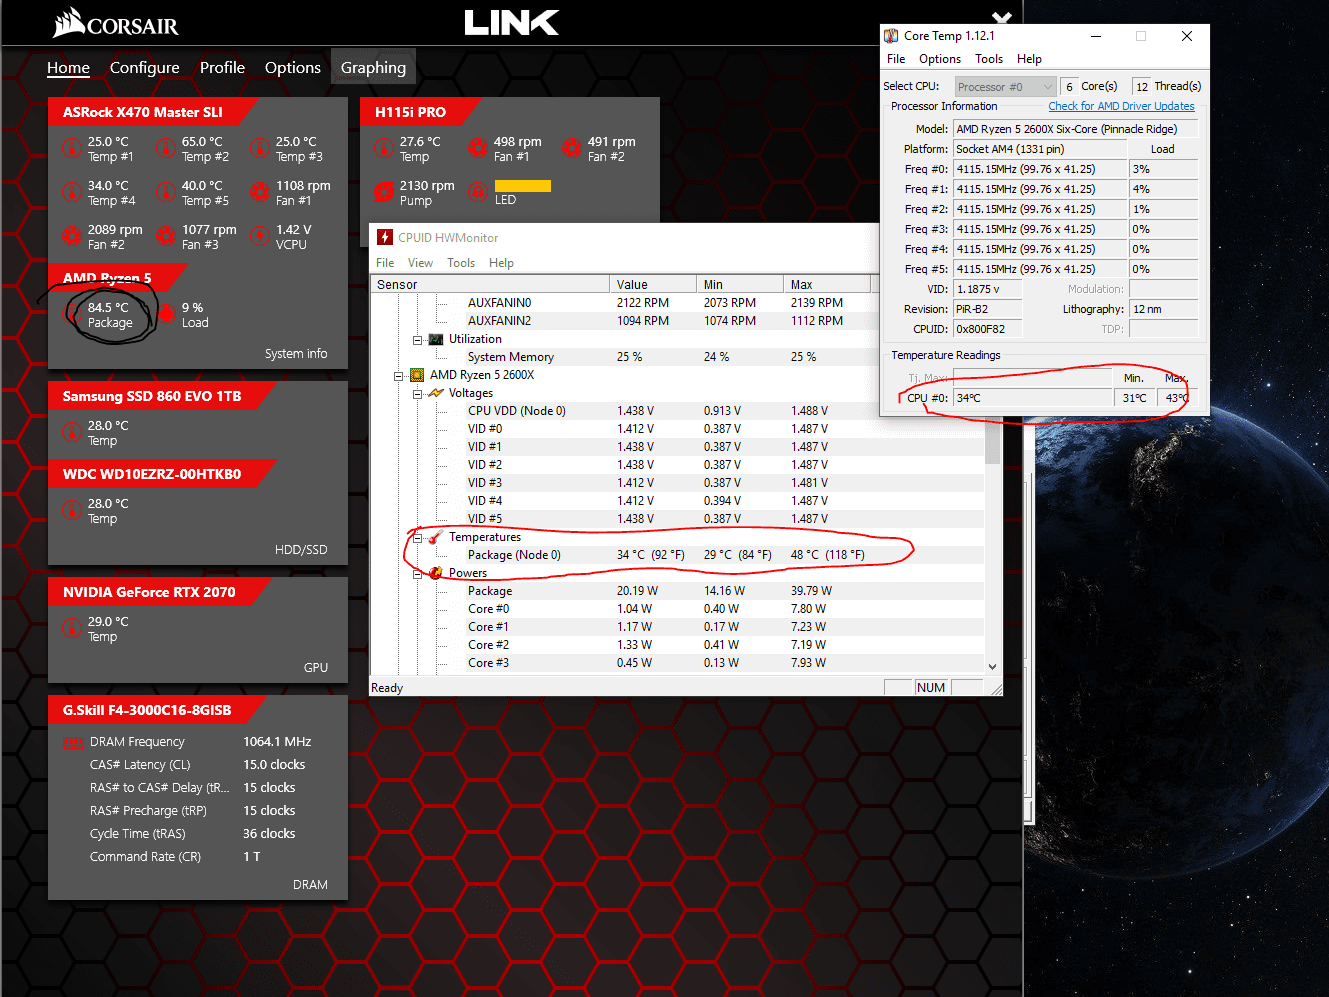The width and height of the screenshot is (1329, 997).
Task: Click thermometer icon beside Temp #2
Action: [166, 148]
